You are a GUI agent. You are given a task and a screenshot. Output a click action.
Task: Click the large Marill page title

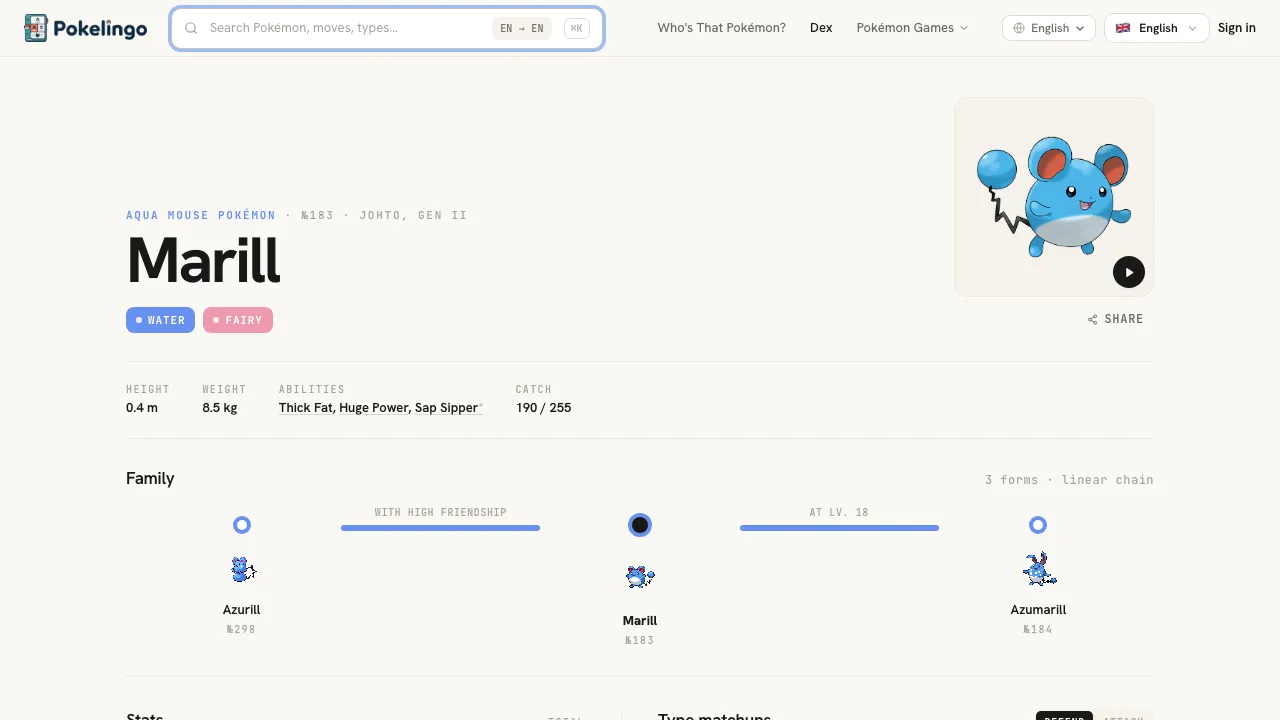tap(204, 260)
